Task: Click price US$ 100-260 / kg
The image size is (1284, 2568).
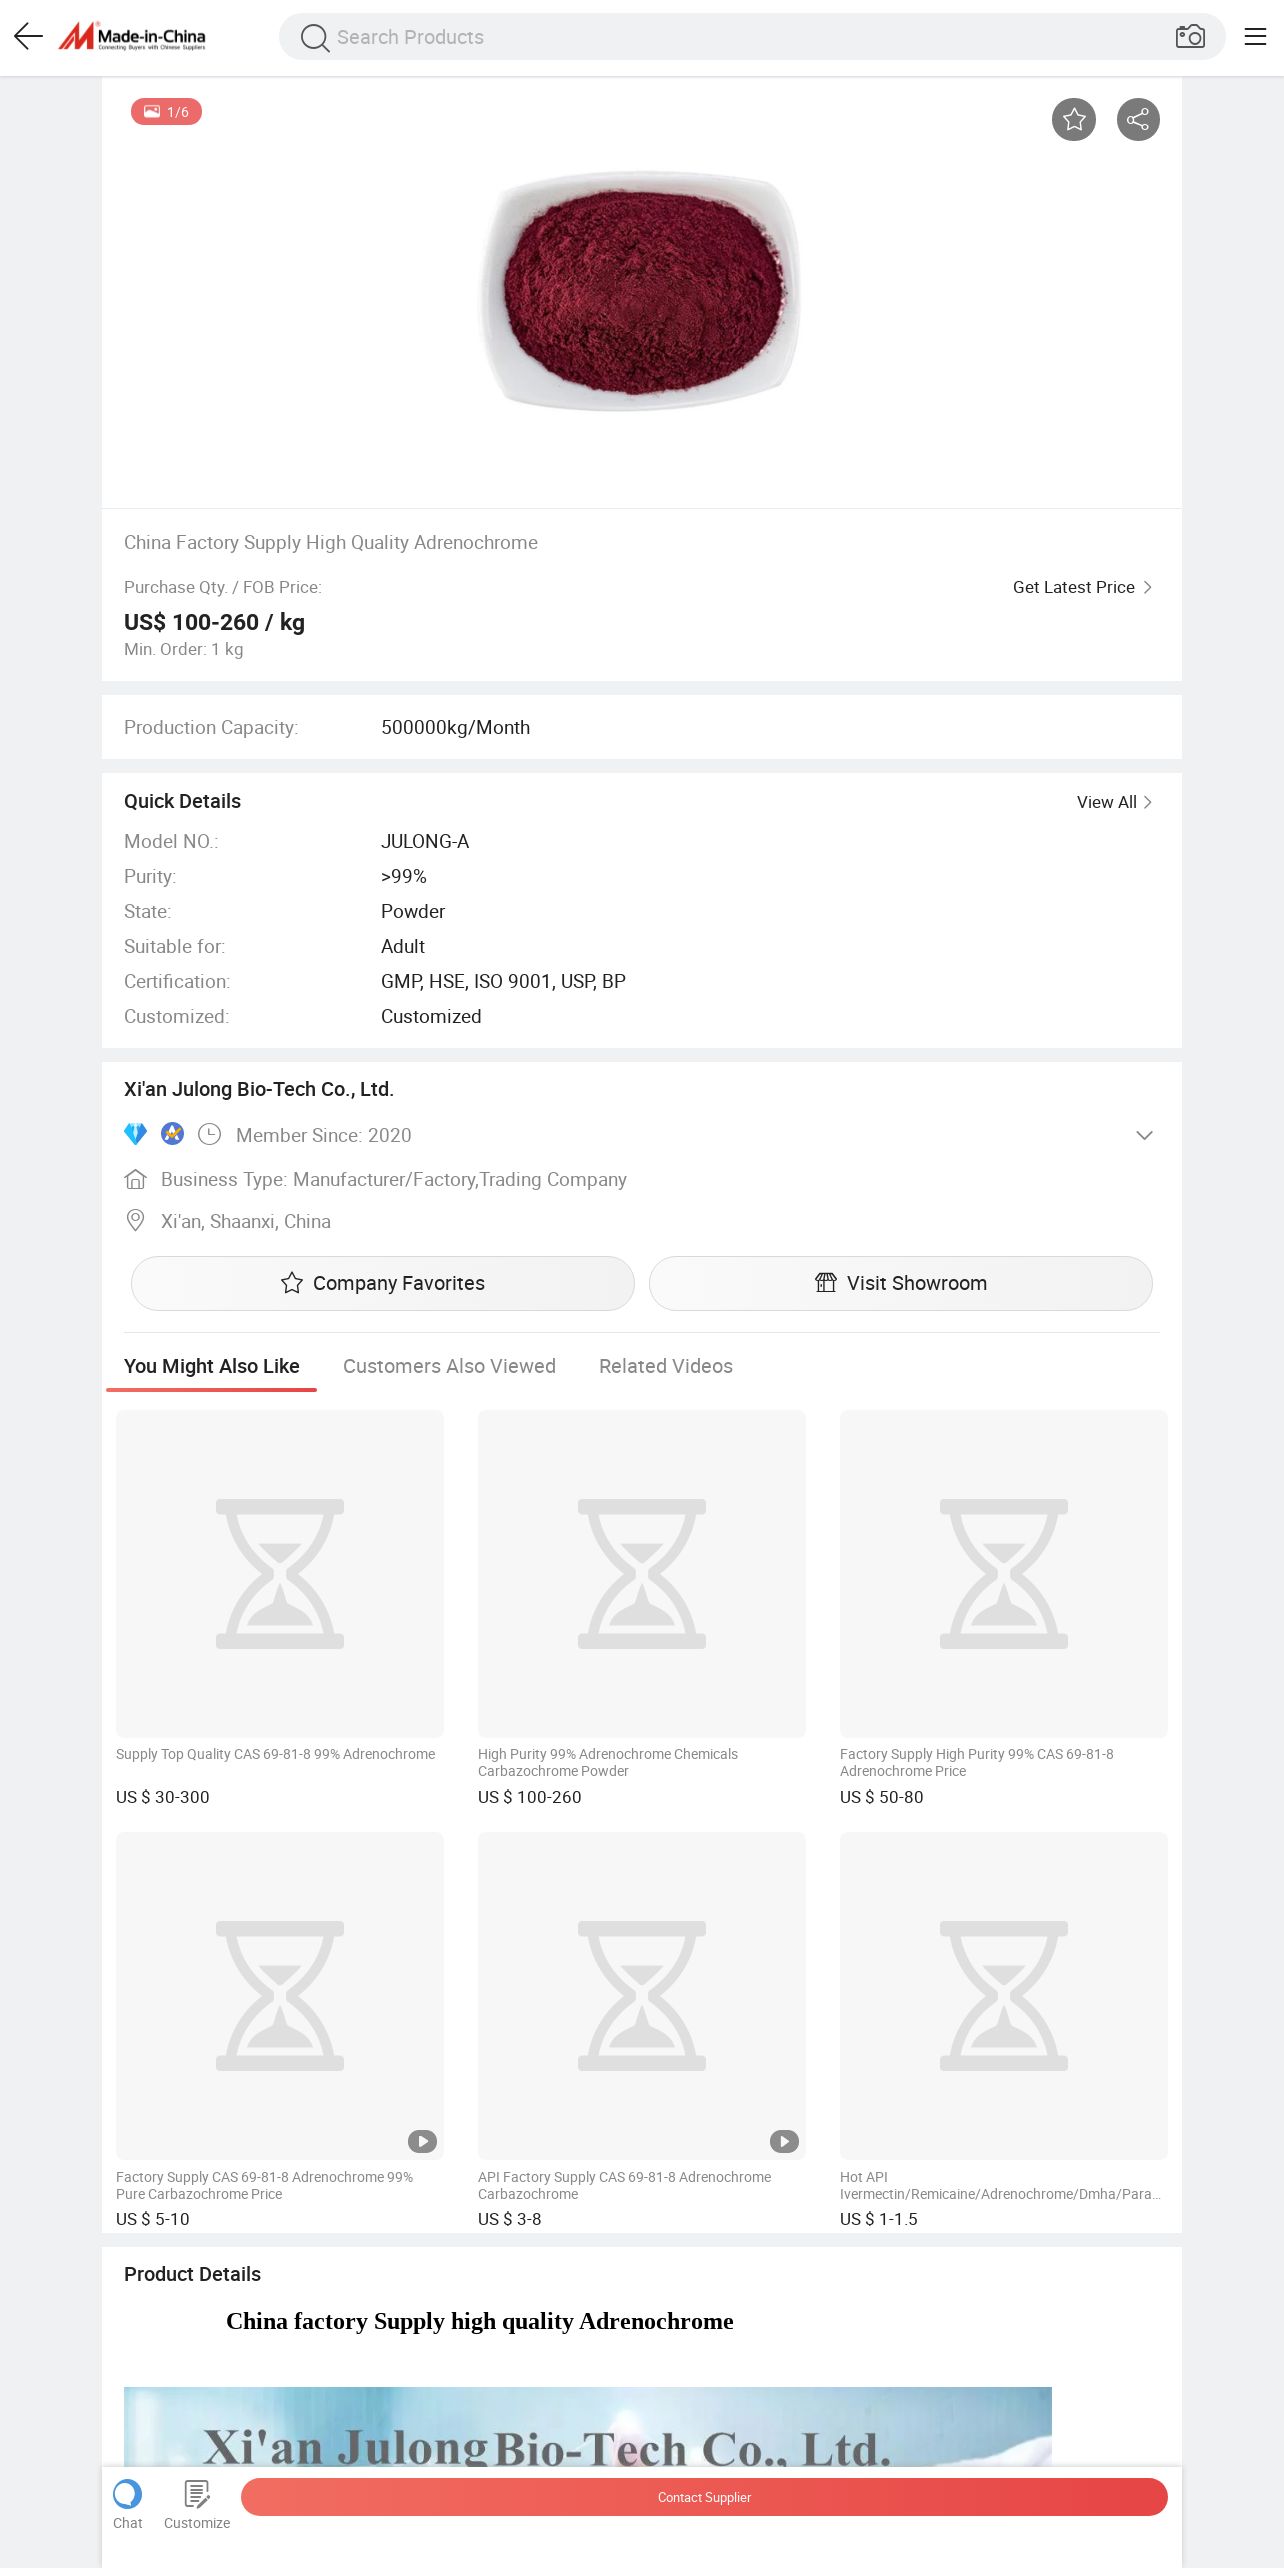Action: pos(214,622)
